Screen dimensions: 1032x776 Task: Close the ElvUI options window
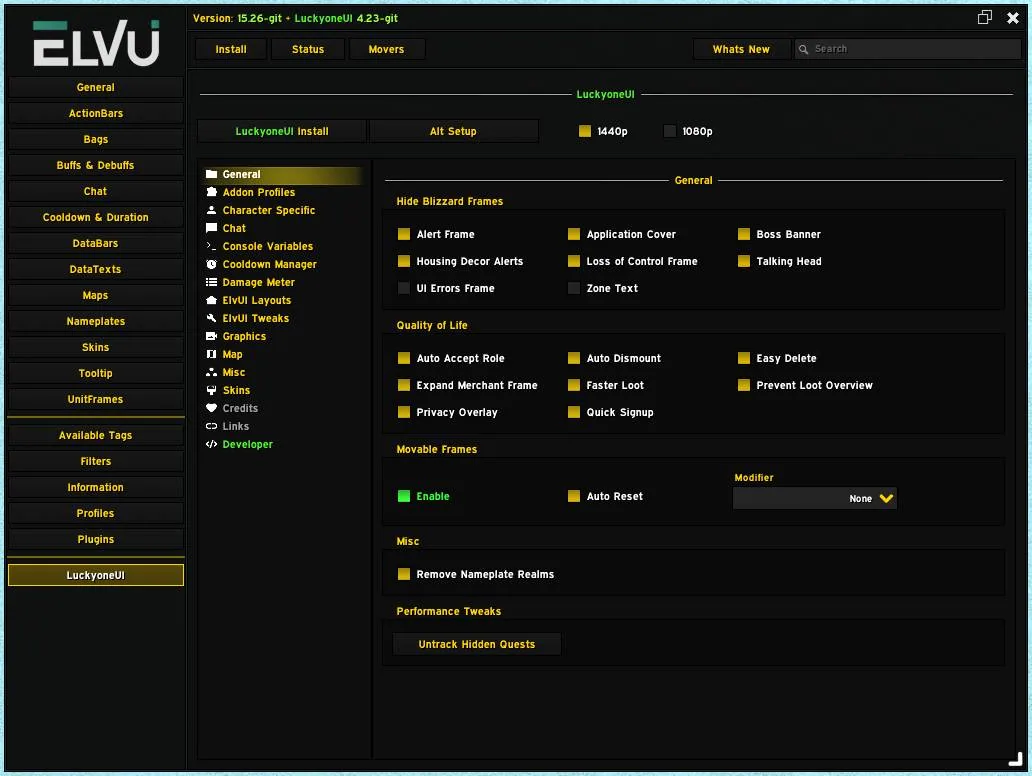[1013, 18]
